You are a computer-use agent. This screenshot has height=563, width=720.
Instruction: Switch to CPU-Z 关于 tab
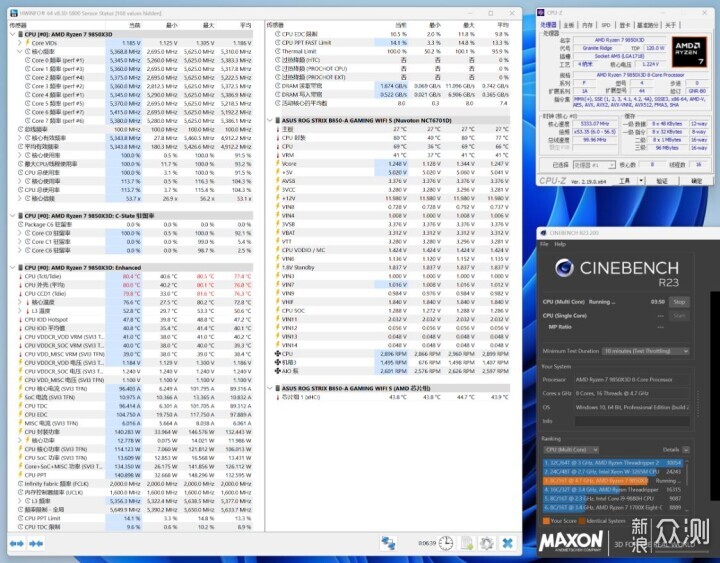click(x=670, y=25)
